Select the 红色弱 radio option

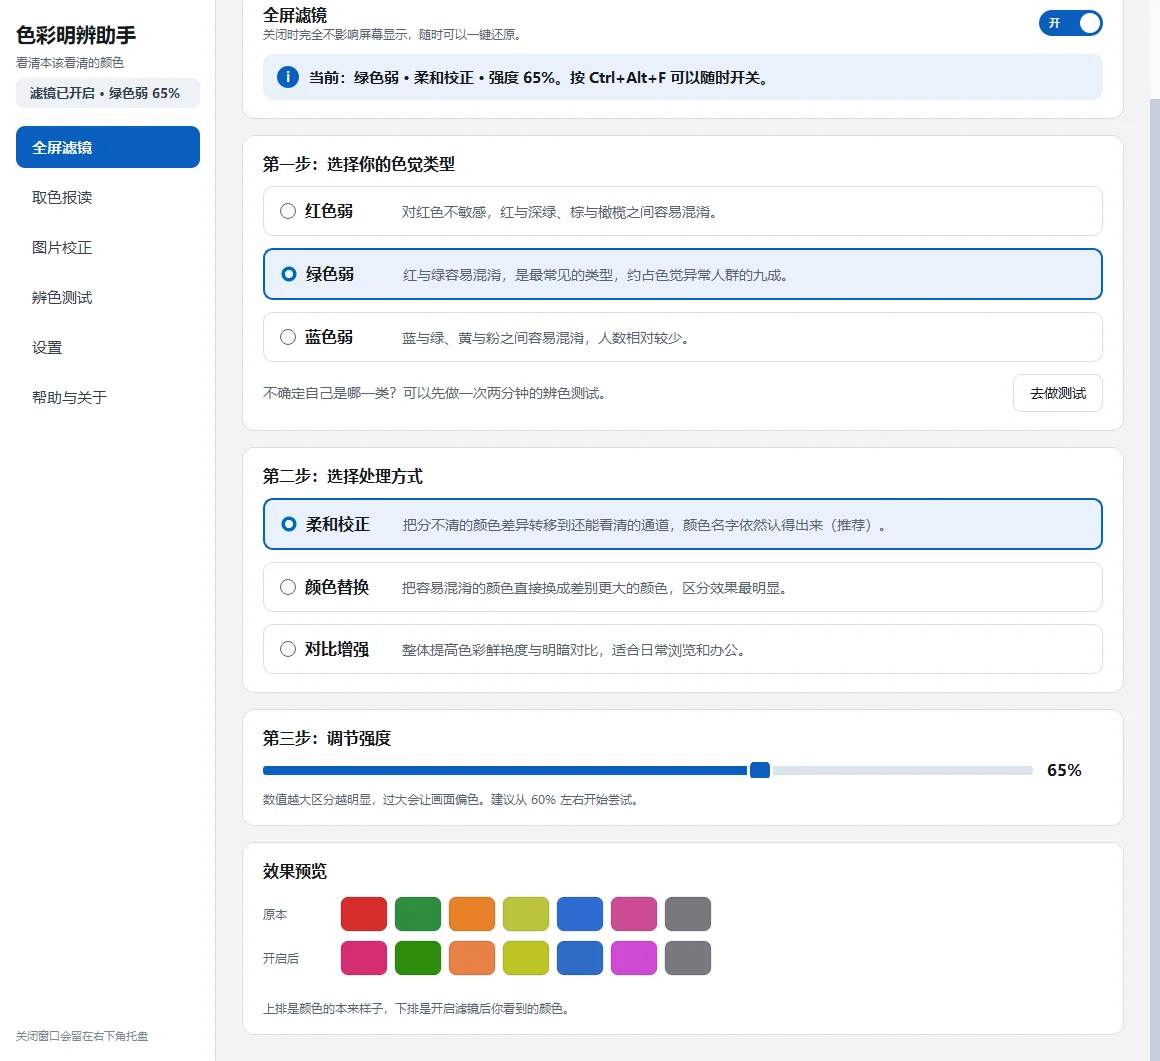tap(682, 211)
